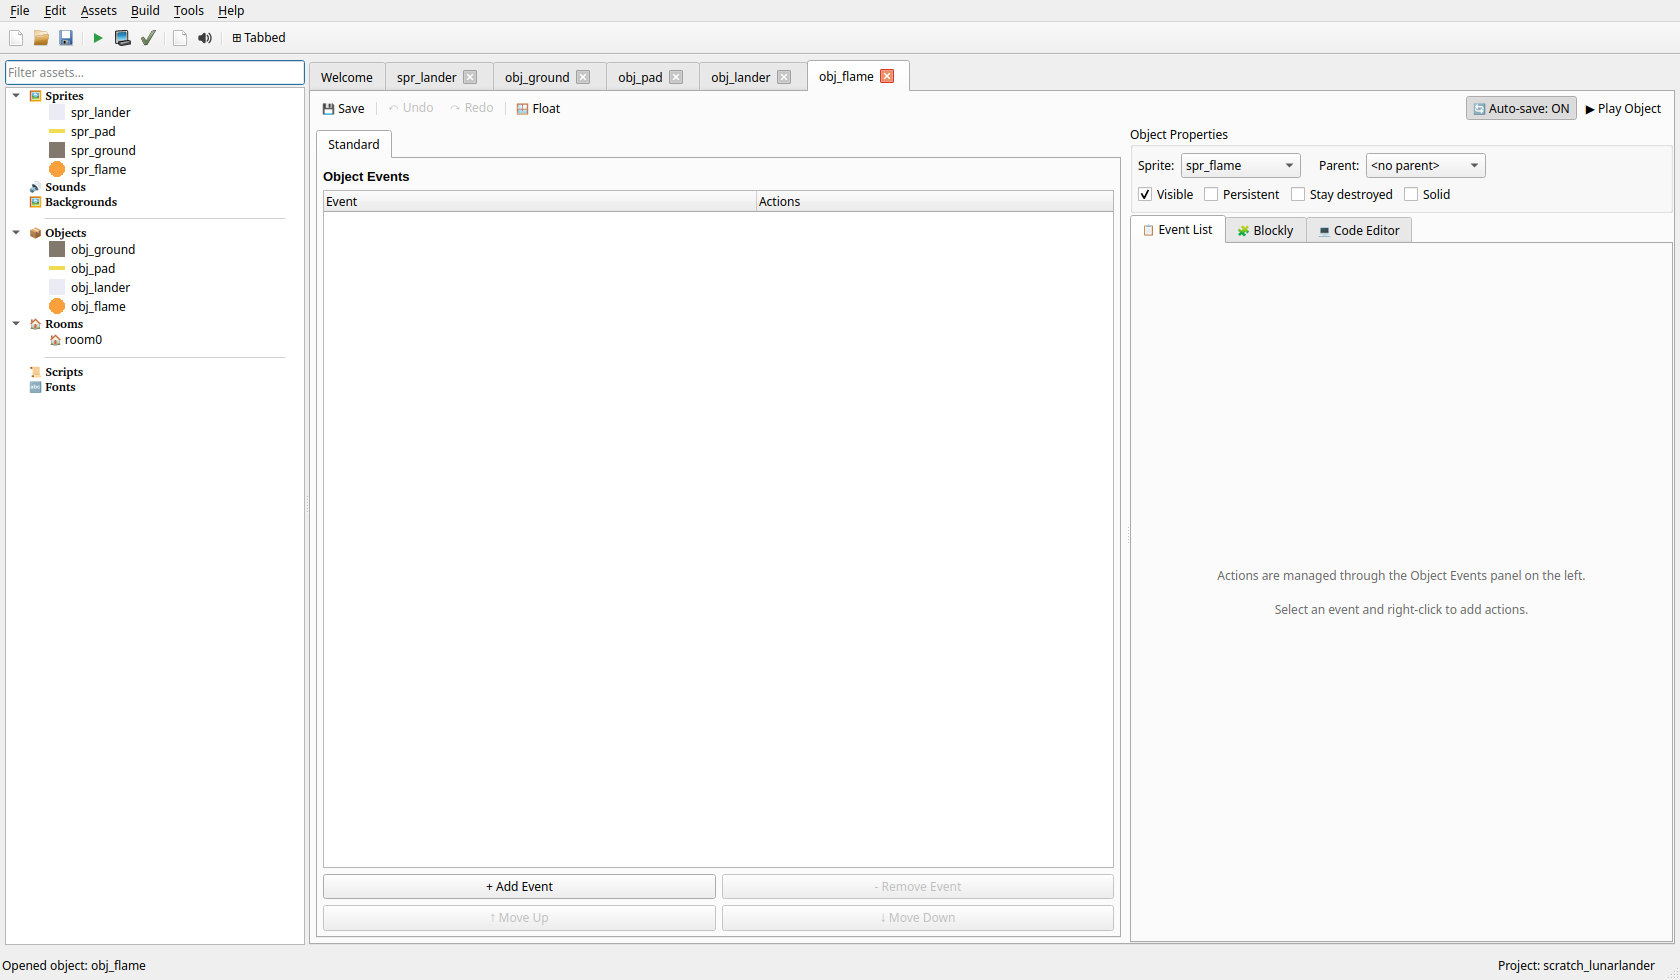Click the Event column header

pyautogui.click(x=540, y=201)
